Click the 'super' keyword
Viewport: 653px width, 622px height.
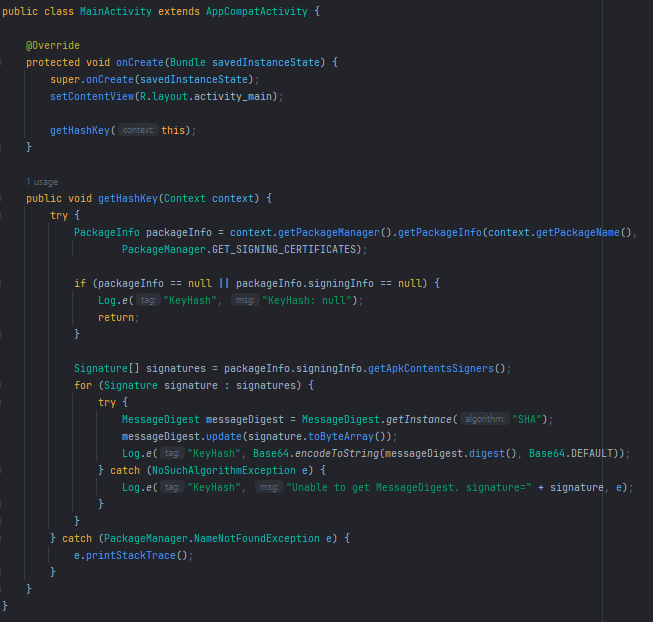point(65,80)
